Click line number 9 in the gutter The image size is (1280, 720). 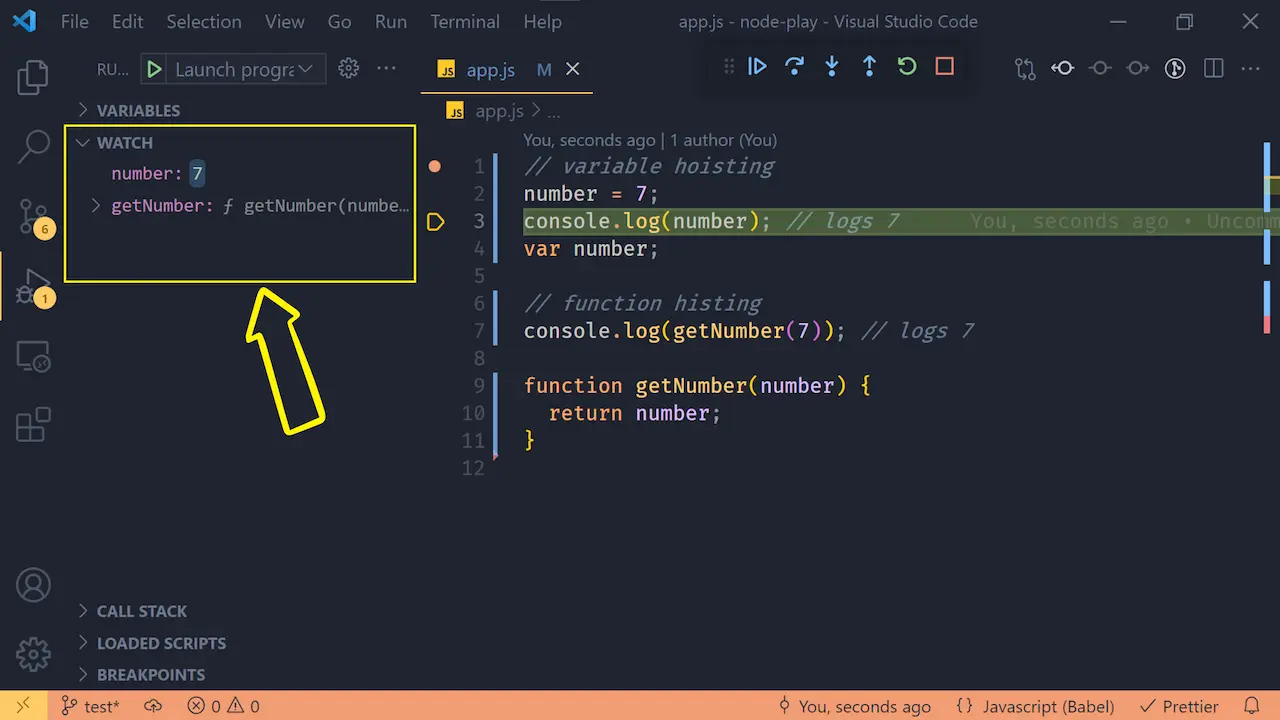click(x=478, y=386)
